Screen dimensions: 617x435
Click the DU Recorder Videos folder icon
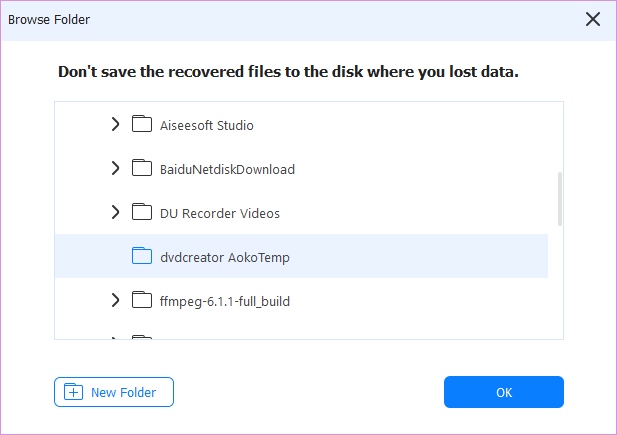142,213
